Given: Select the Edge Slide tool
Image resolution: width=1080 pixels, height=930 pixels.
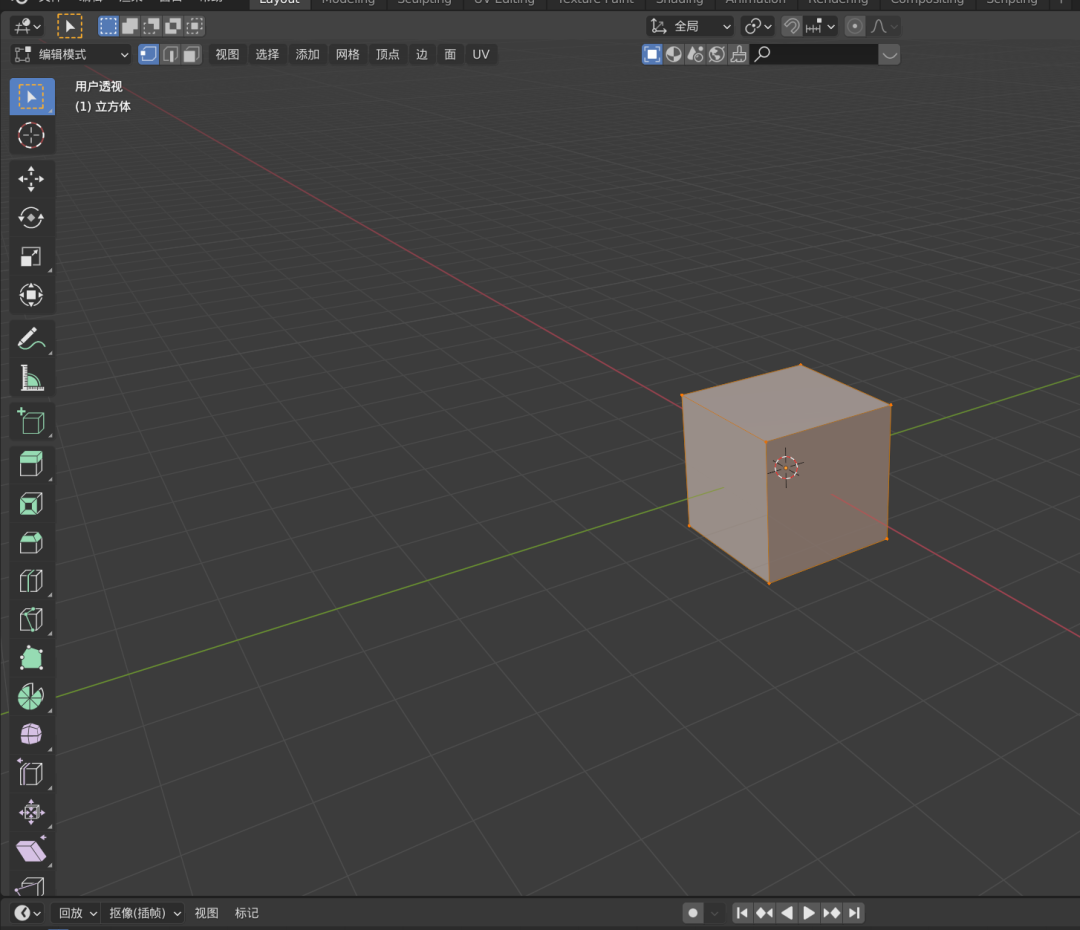Looking at the screenshot, I should [31, 774].
